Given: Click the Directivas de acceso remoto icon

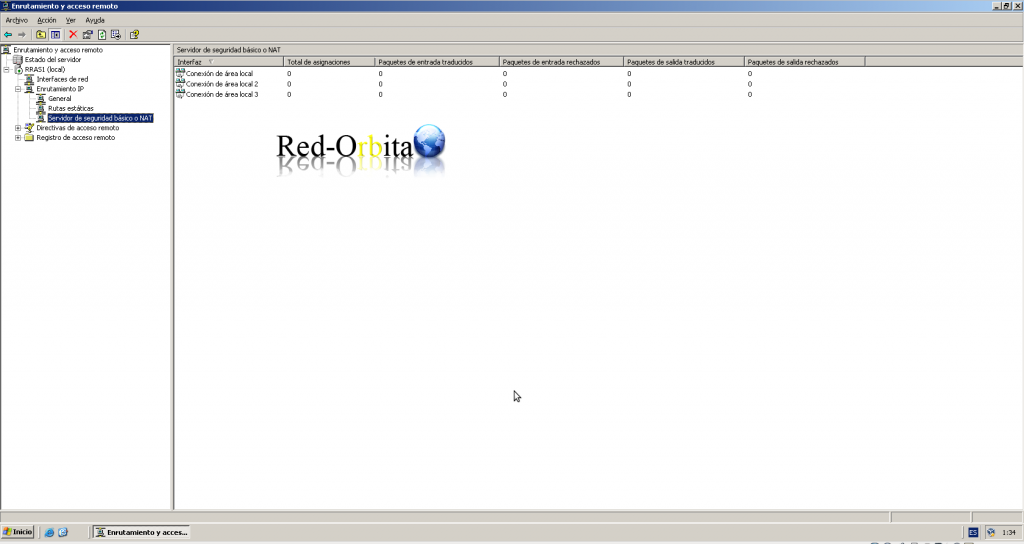Looking at the screenshot, I should 29,128.
